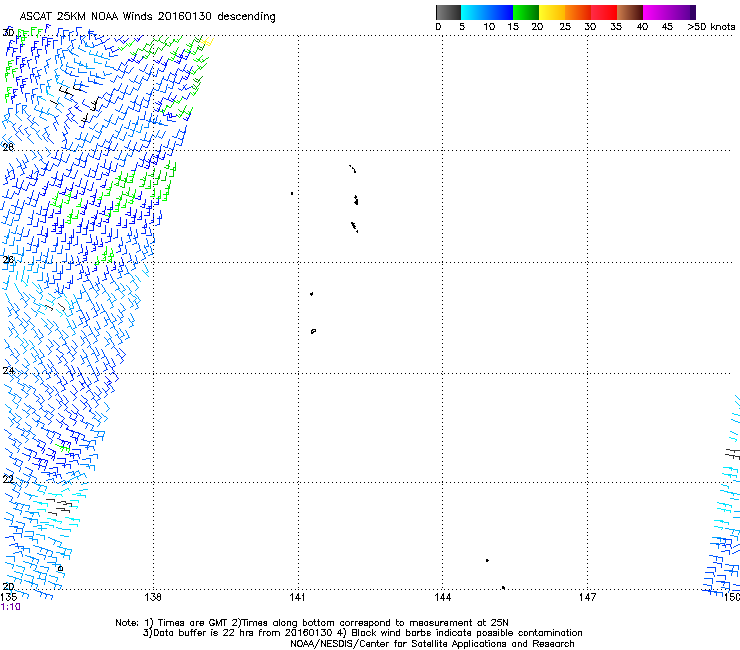The image size is (740, 650).
Task: Click the longitude label 138
Action: pyautogui.click(x=153, y=597)
